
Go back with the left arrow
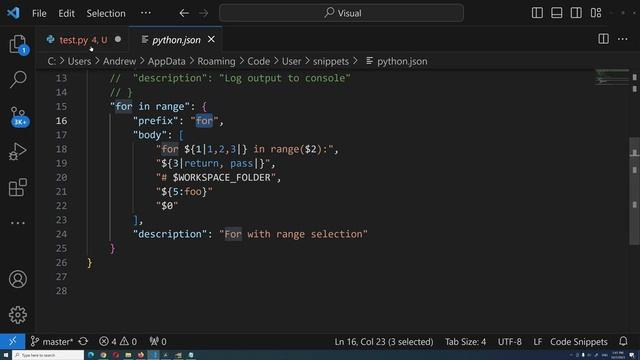pos(184,13)
